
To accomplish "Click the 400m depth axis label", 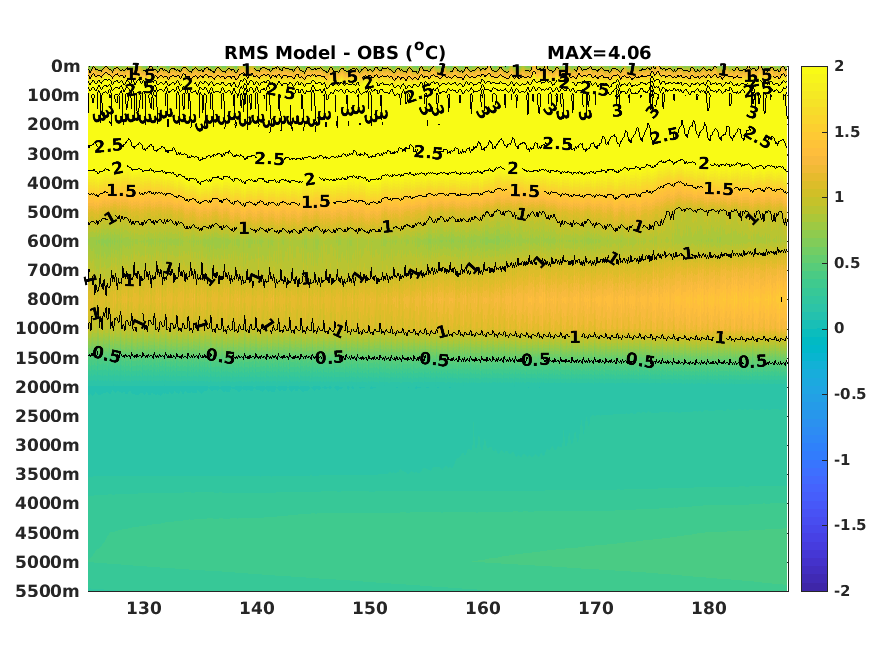I will pyautogui.click(x=54, y=183).
